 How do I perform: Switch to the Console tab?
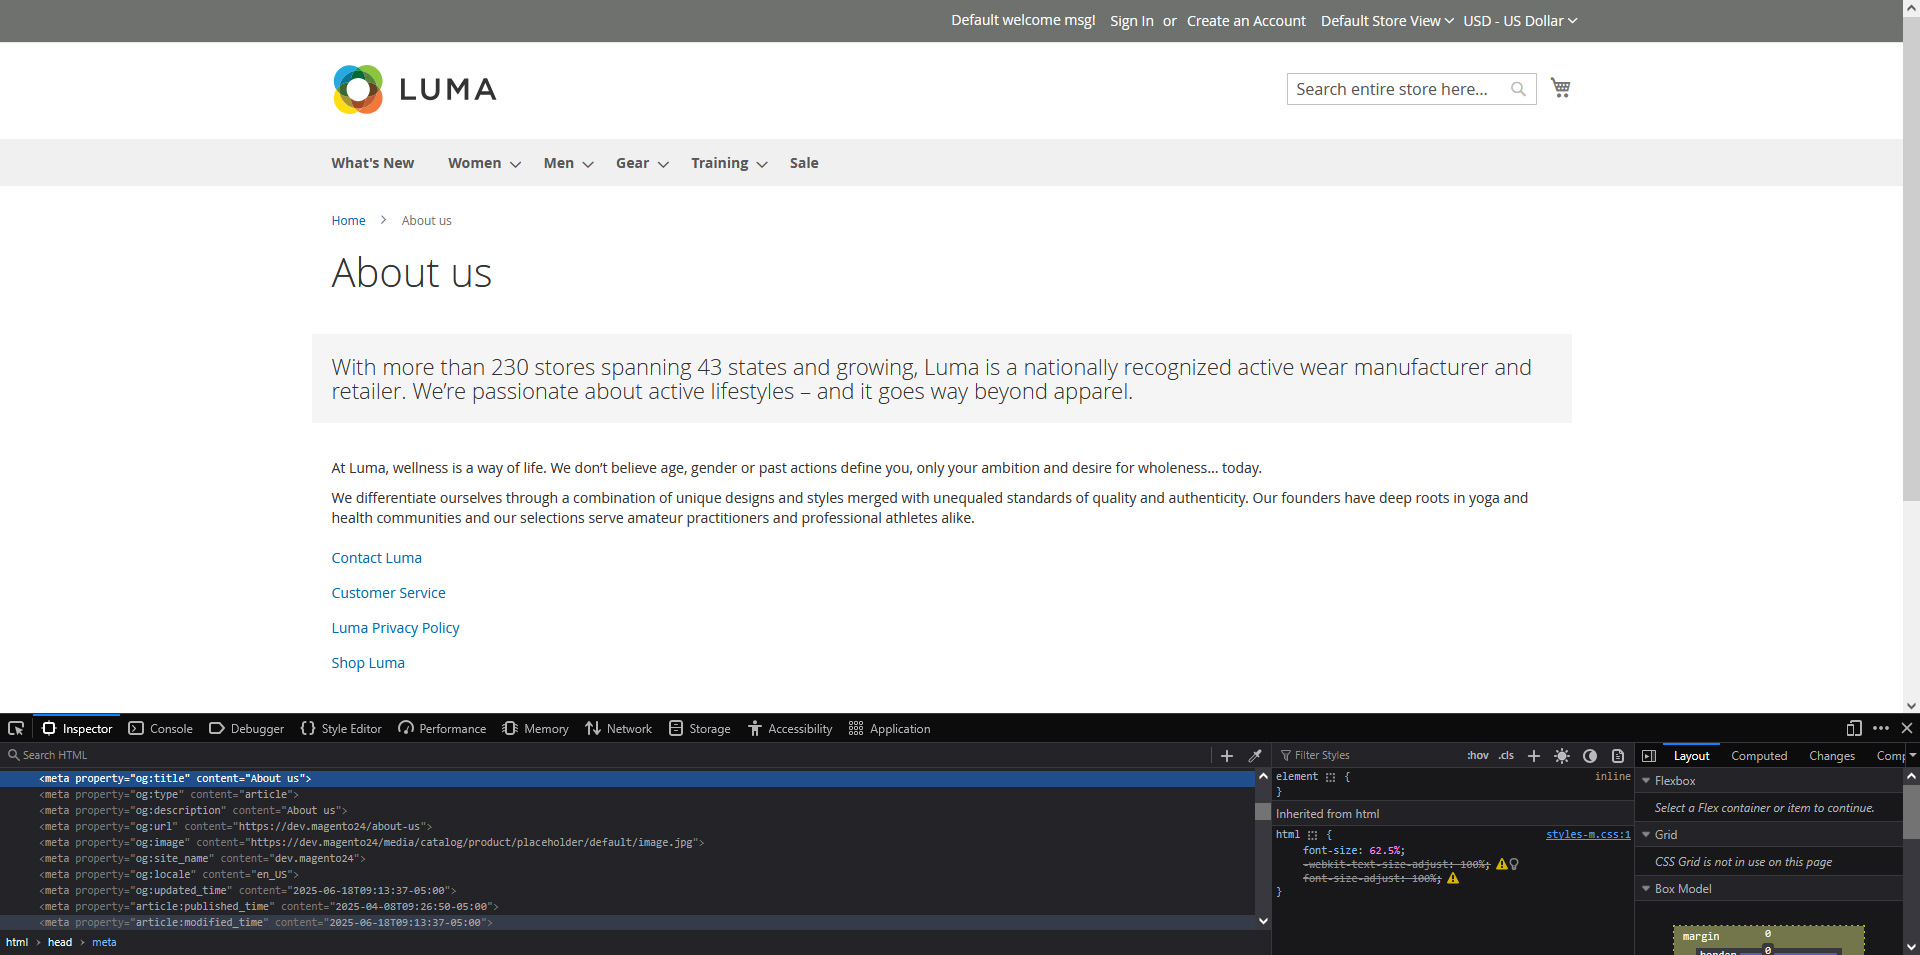pos(160,729)
